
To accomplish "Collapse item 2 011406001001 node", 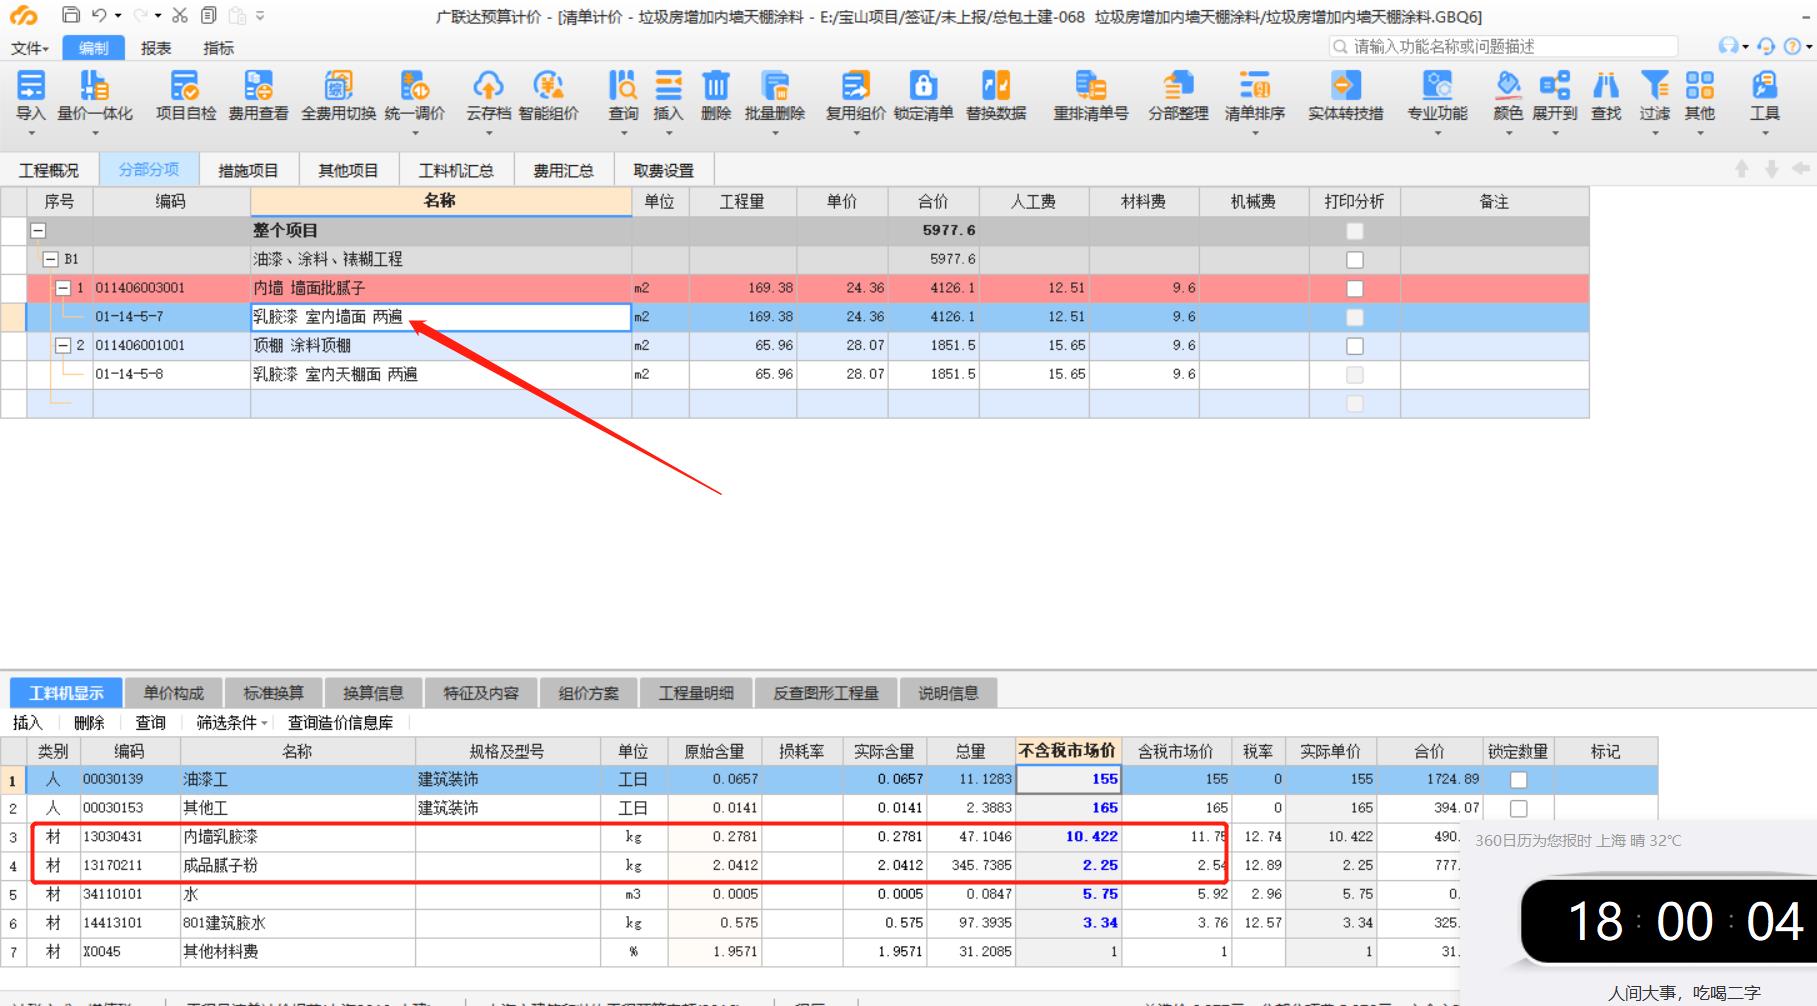I will pos(63,346).
